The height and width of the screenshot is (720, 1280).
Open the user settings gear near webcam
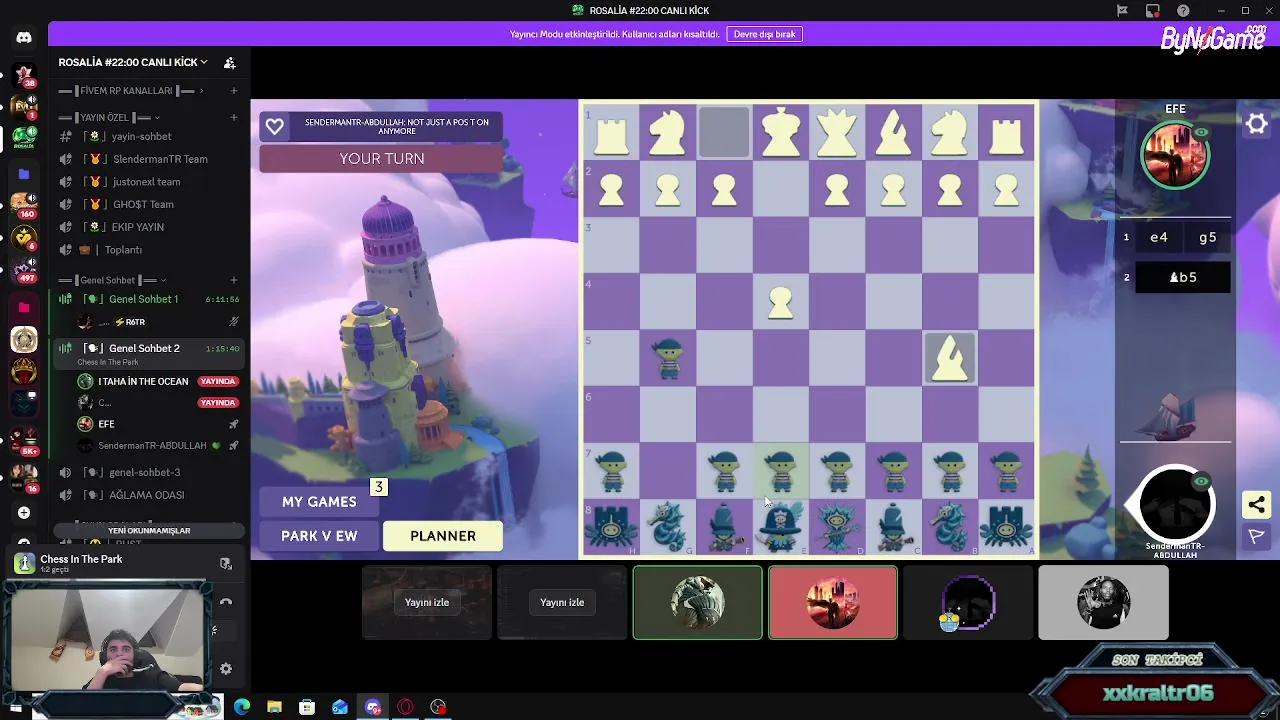click(226, 669)
